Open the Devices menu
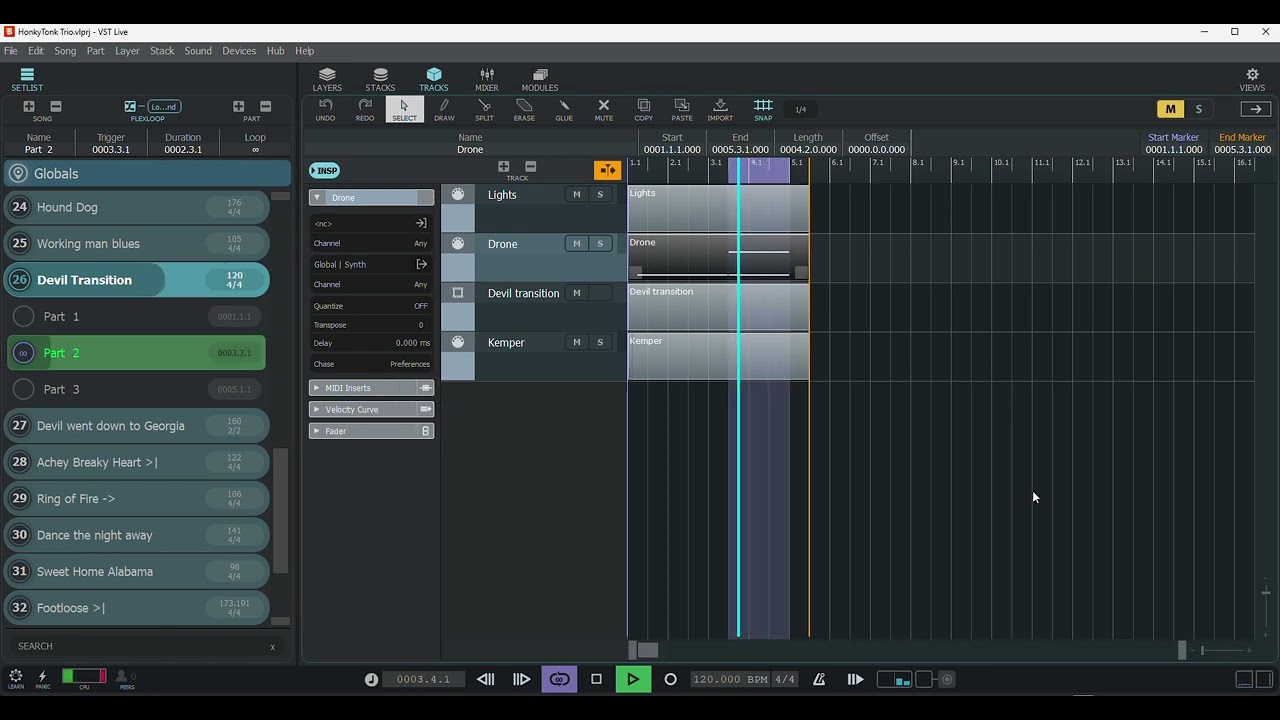The height and width of the screenshot is (720, 1280). click(x=239, y=51)
